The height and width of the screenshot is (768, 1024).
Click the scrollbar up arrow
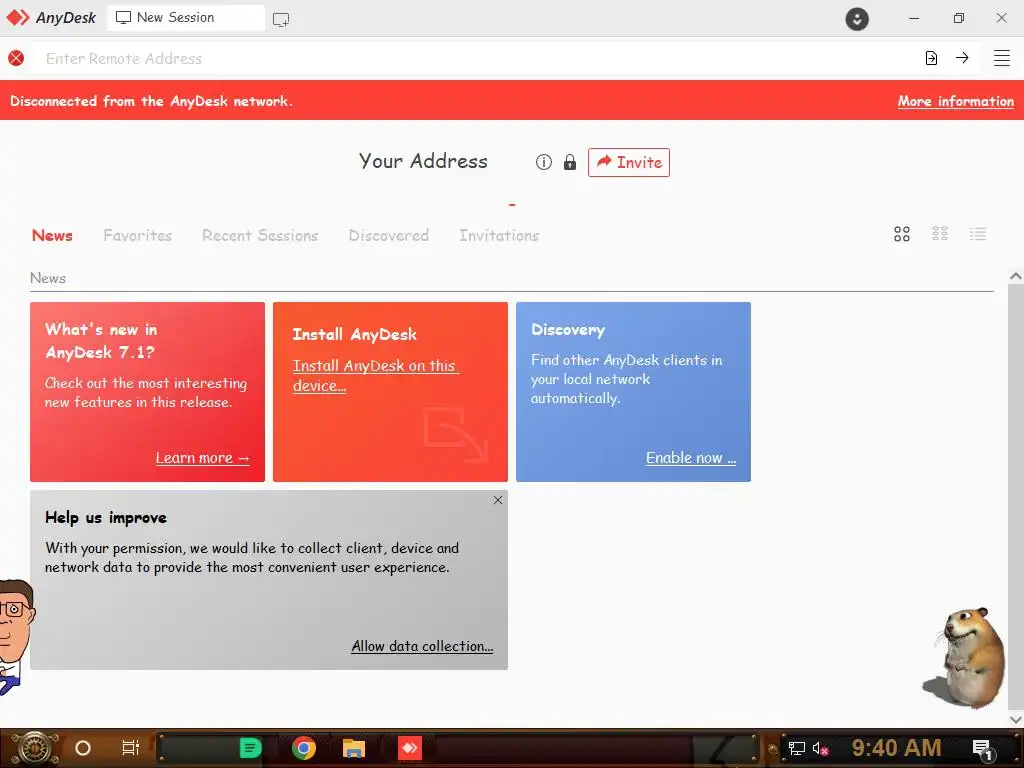[1016, 276]
